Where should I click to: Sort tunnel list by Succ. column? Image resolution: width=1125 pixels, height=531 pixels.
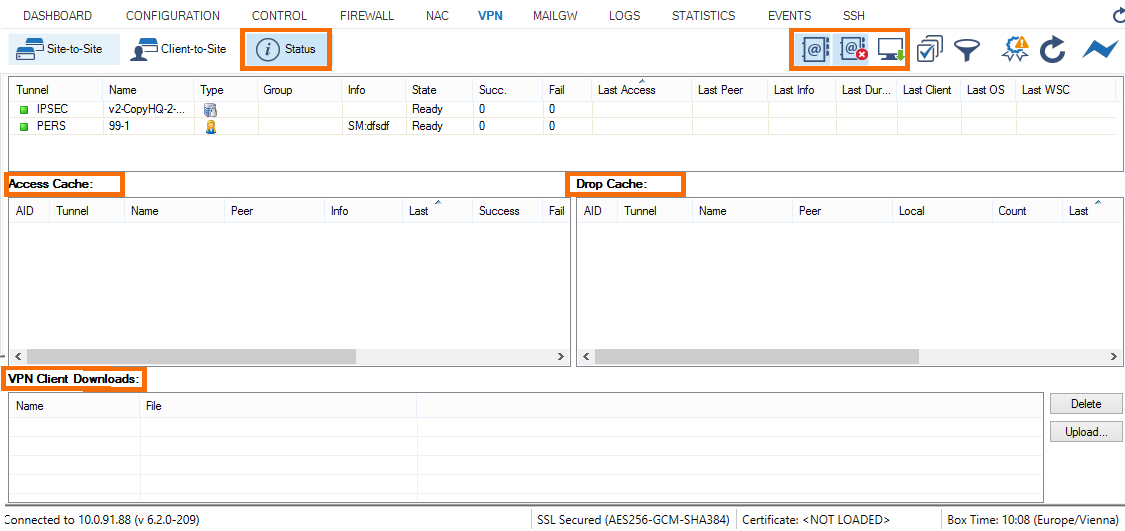[508, 90]
